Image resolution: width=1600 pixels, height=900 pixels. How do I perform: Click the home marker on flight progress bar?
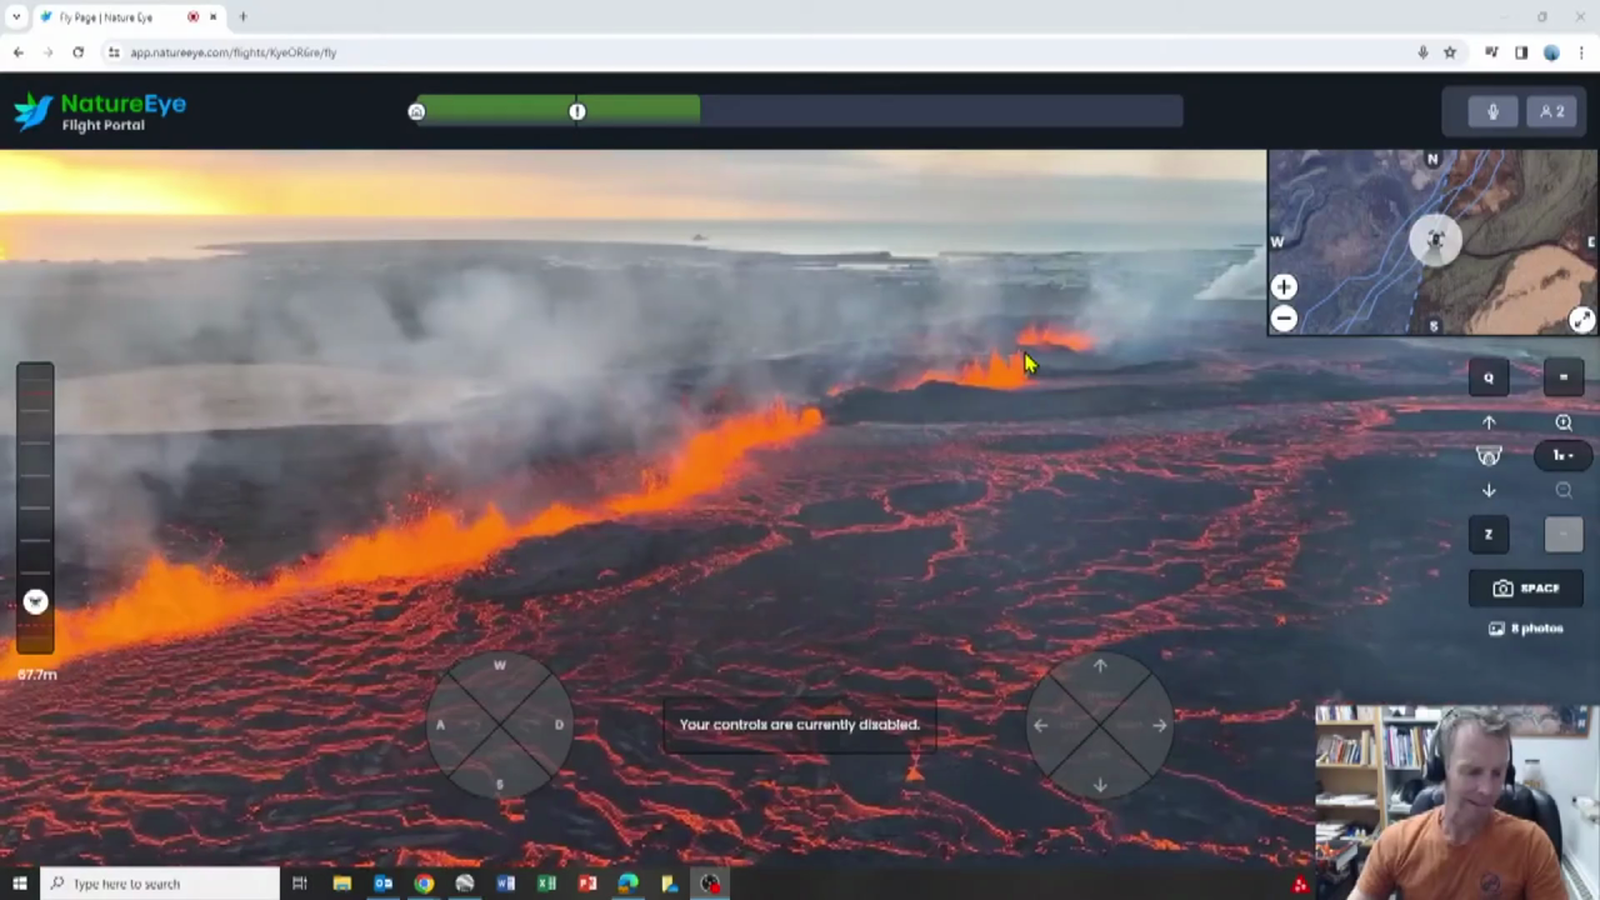click(x=417, y=112)
